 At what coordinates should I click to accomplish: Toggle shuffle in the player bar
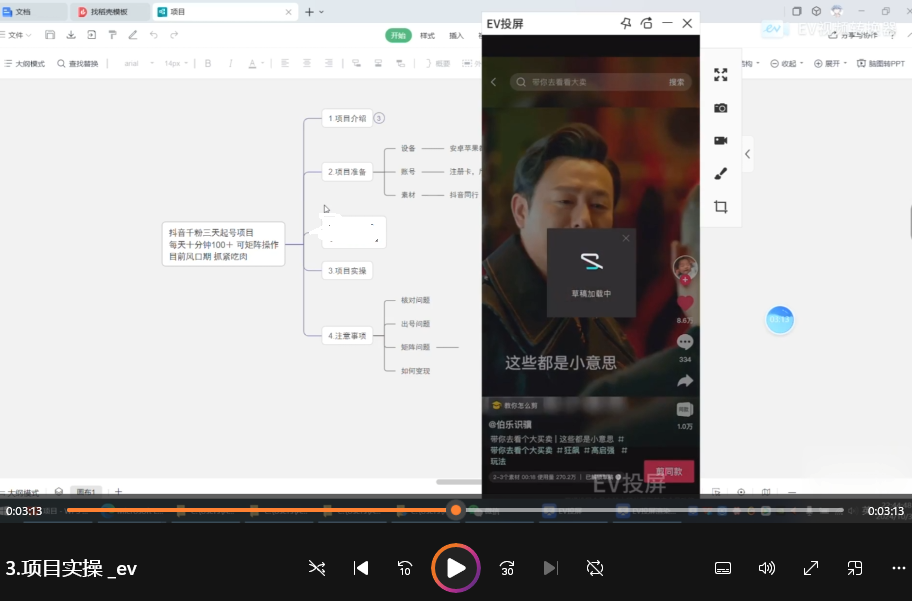[317, 568]
